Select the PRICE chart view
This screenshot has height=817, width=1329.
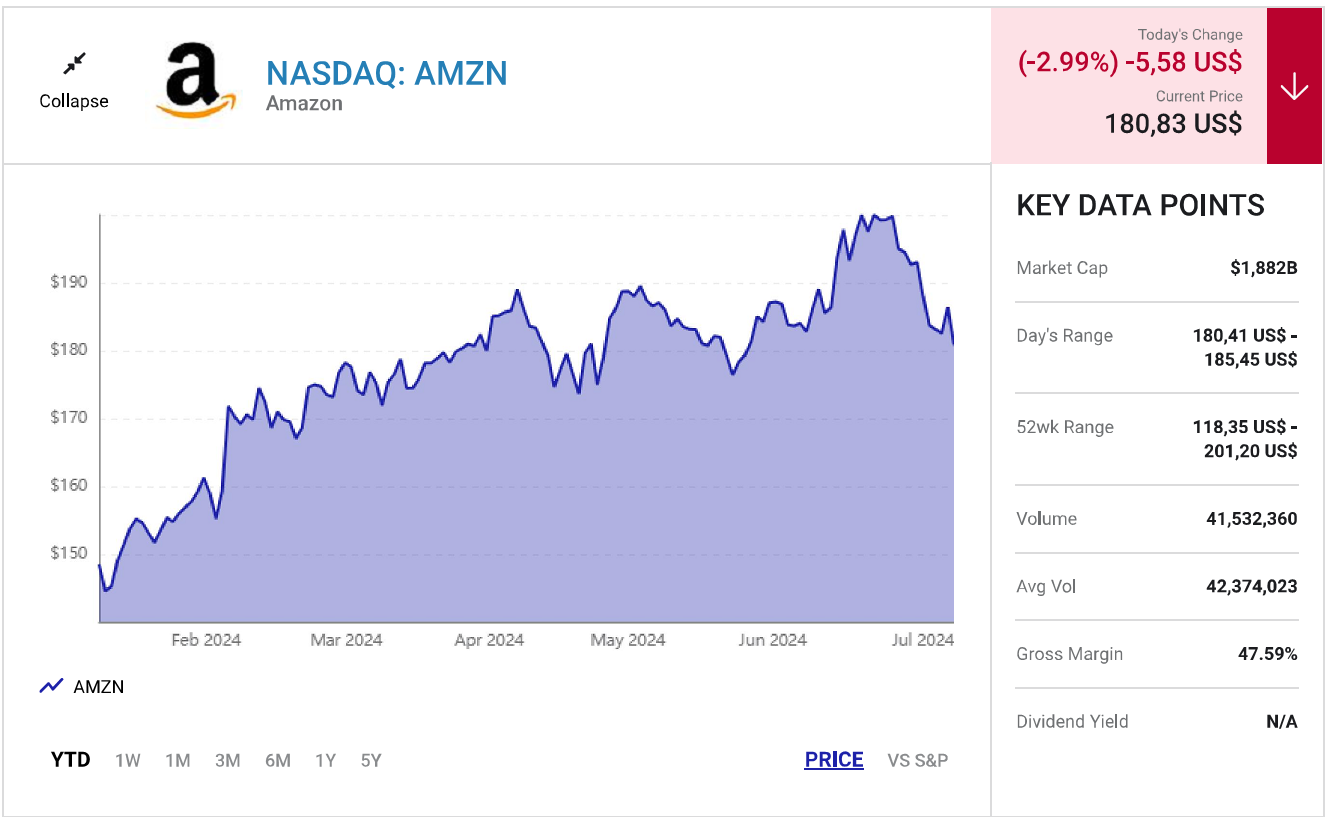tap(834, 760)
